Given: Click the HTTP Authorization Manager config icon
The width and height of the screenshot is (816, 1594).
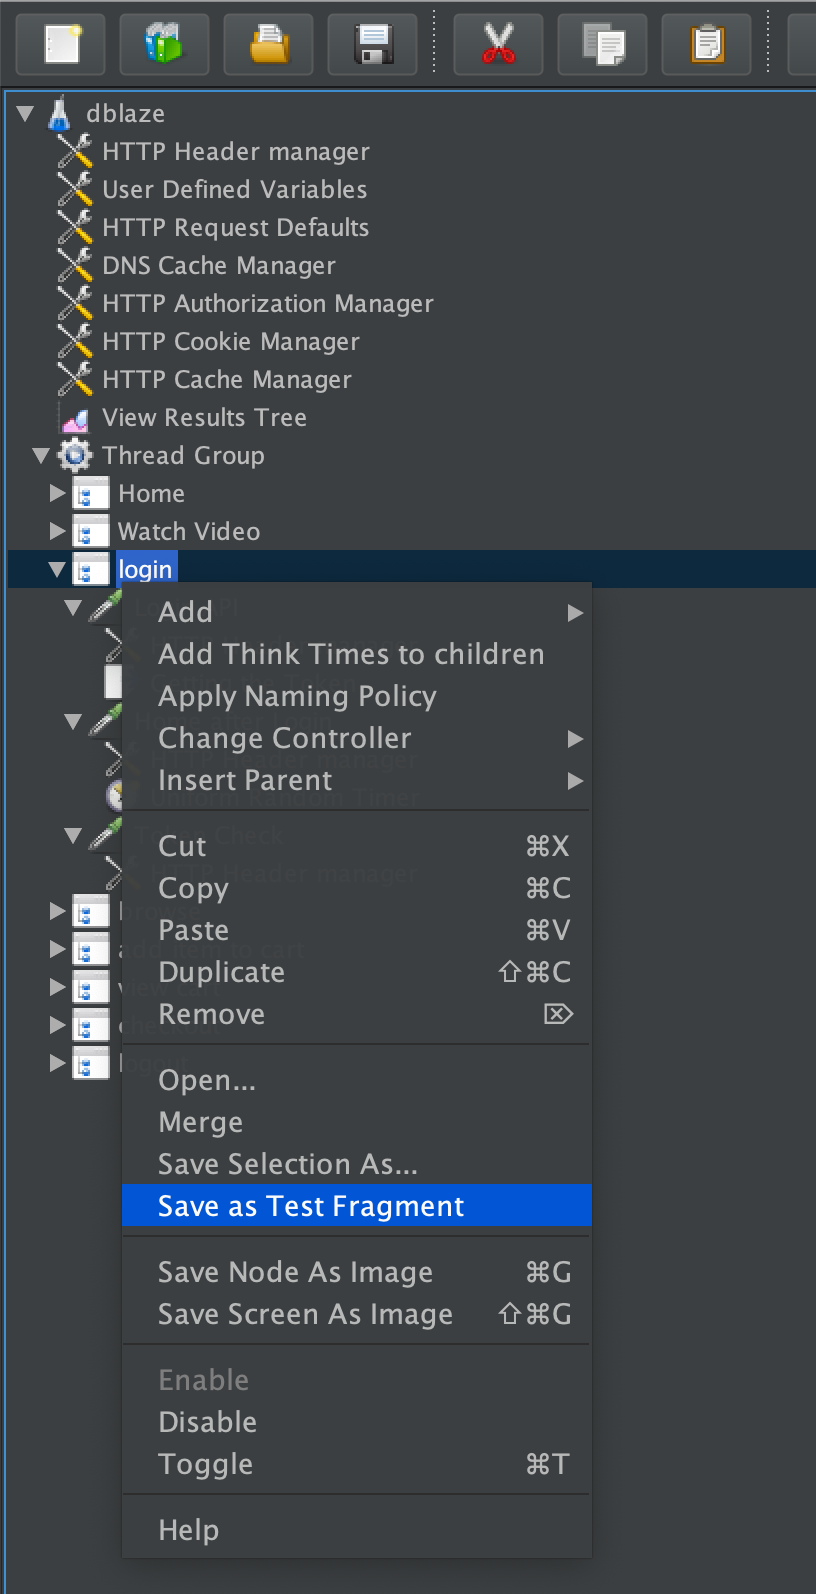Looking at the screenshot, I should pos(75,303).
